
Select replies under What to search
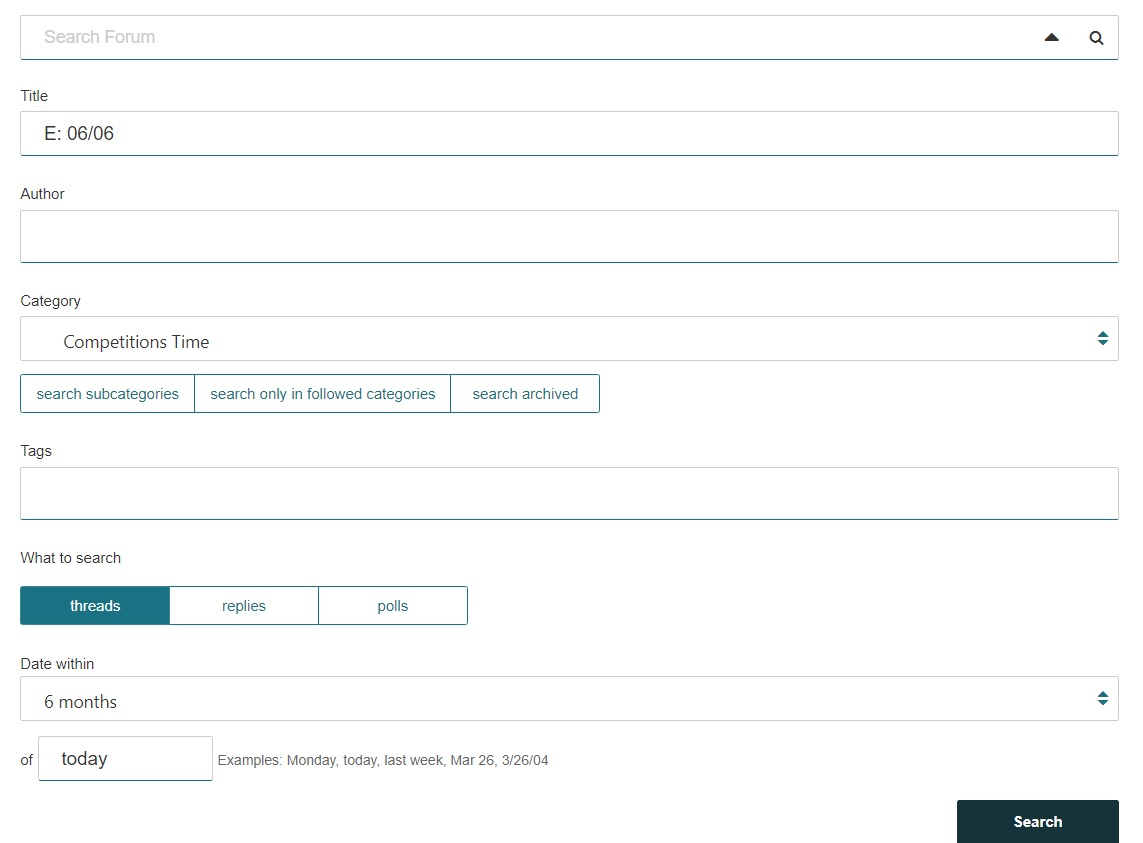click(x=243, y=605)
